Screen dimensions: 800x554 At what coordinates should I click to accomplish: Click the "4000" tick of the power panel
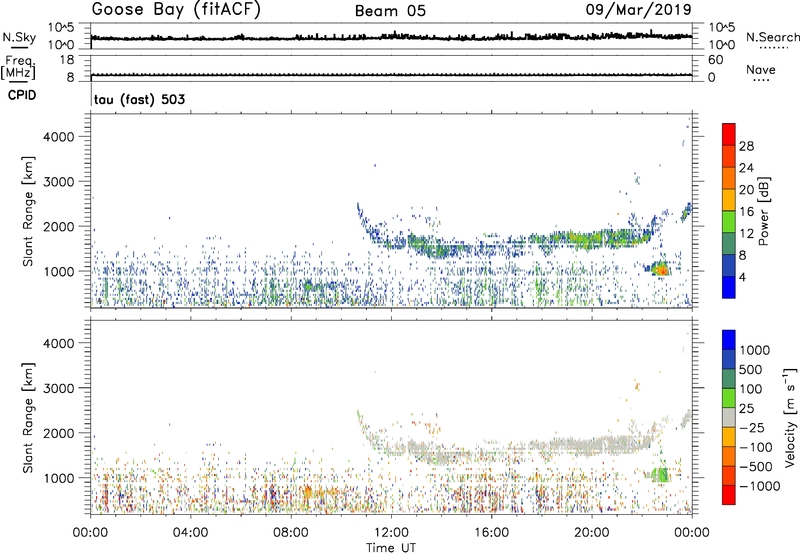click(x=59, y=137)
